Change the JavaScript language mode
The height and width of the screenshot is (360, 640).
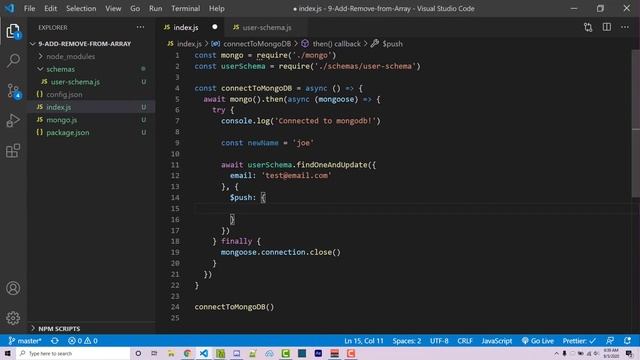[x=496, y=341]
